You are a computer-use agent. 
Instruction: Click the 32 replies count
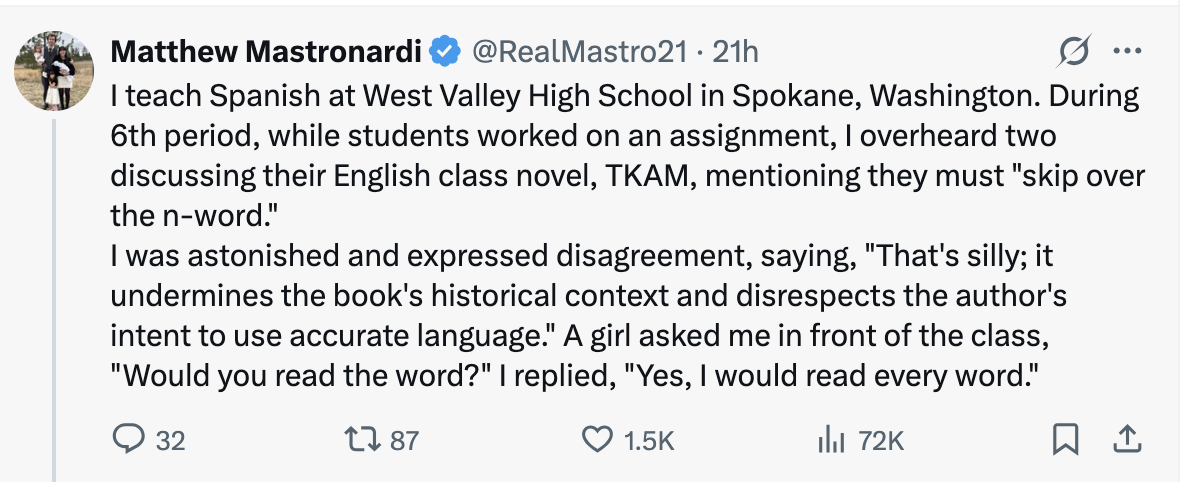[171, 440]
